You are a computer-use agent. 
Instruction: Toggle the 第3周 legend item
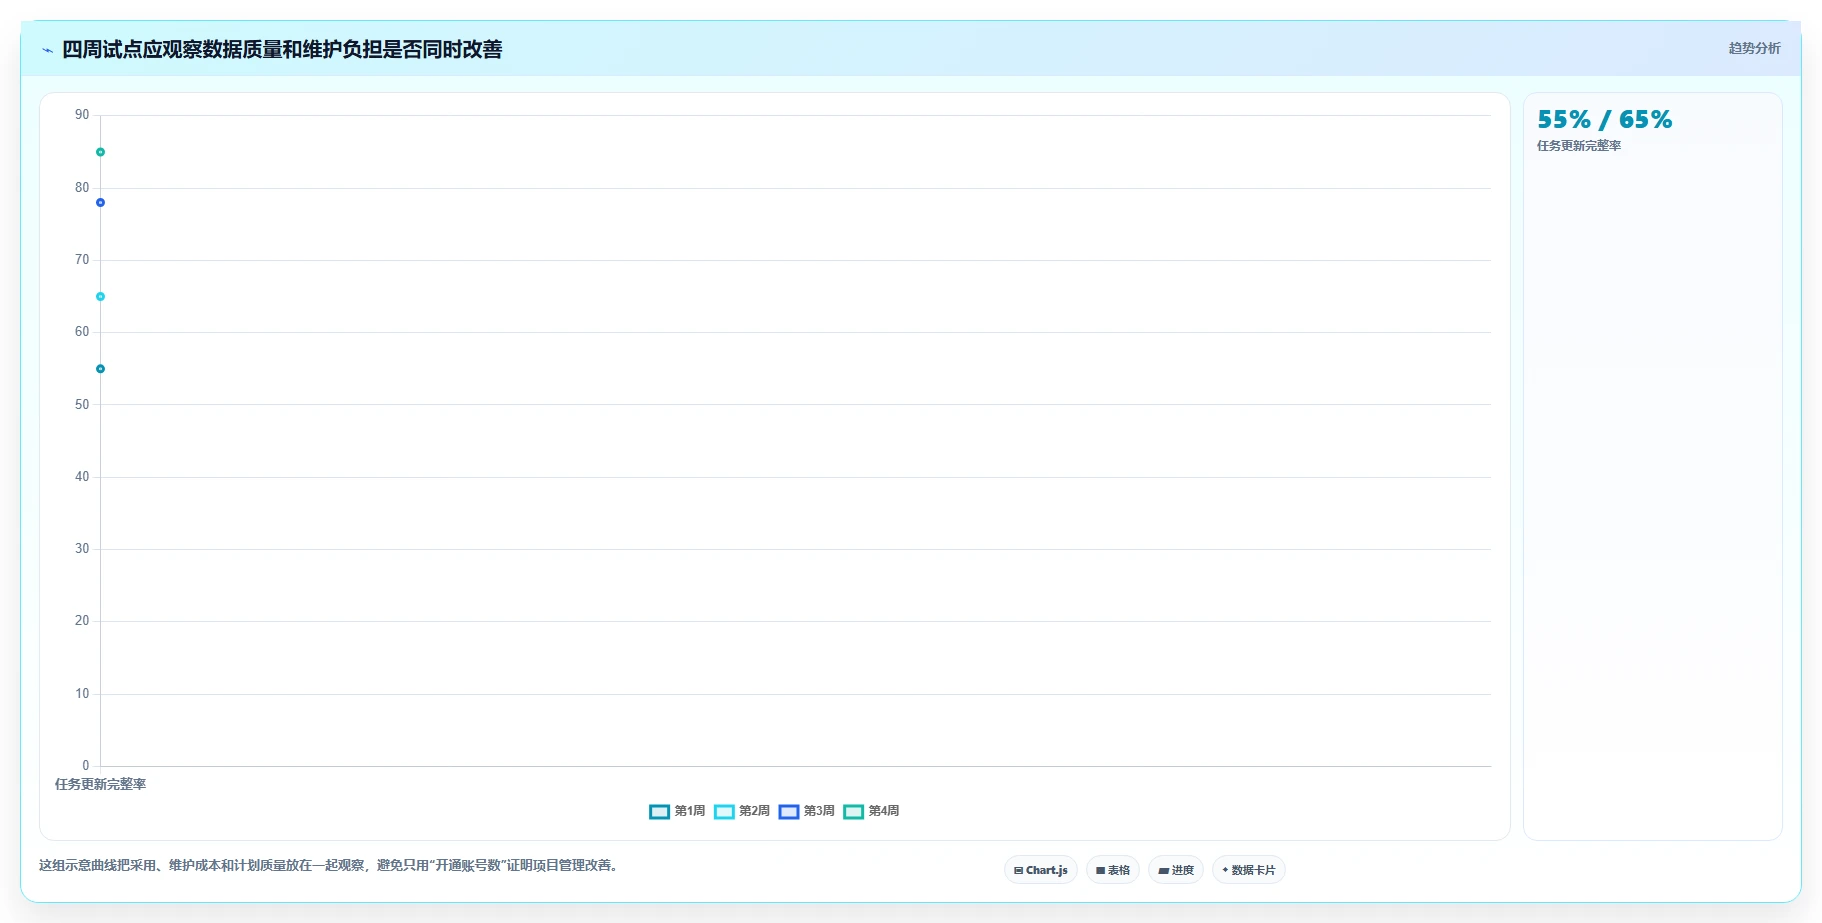coord(807,811)
